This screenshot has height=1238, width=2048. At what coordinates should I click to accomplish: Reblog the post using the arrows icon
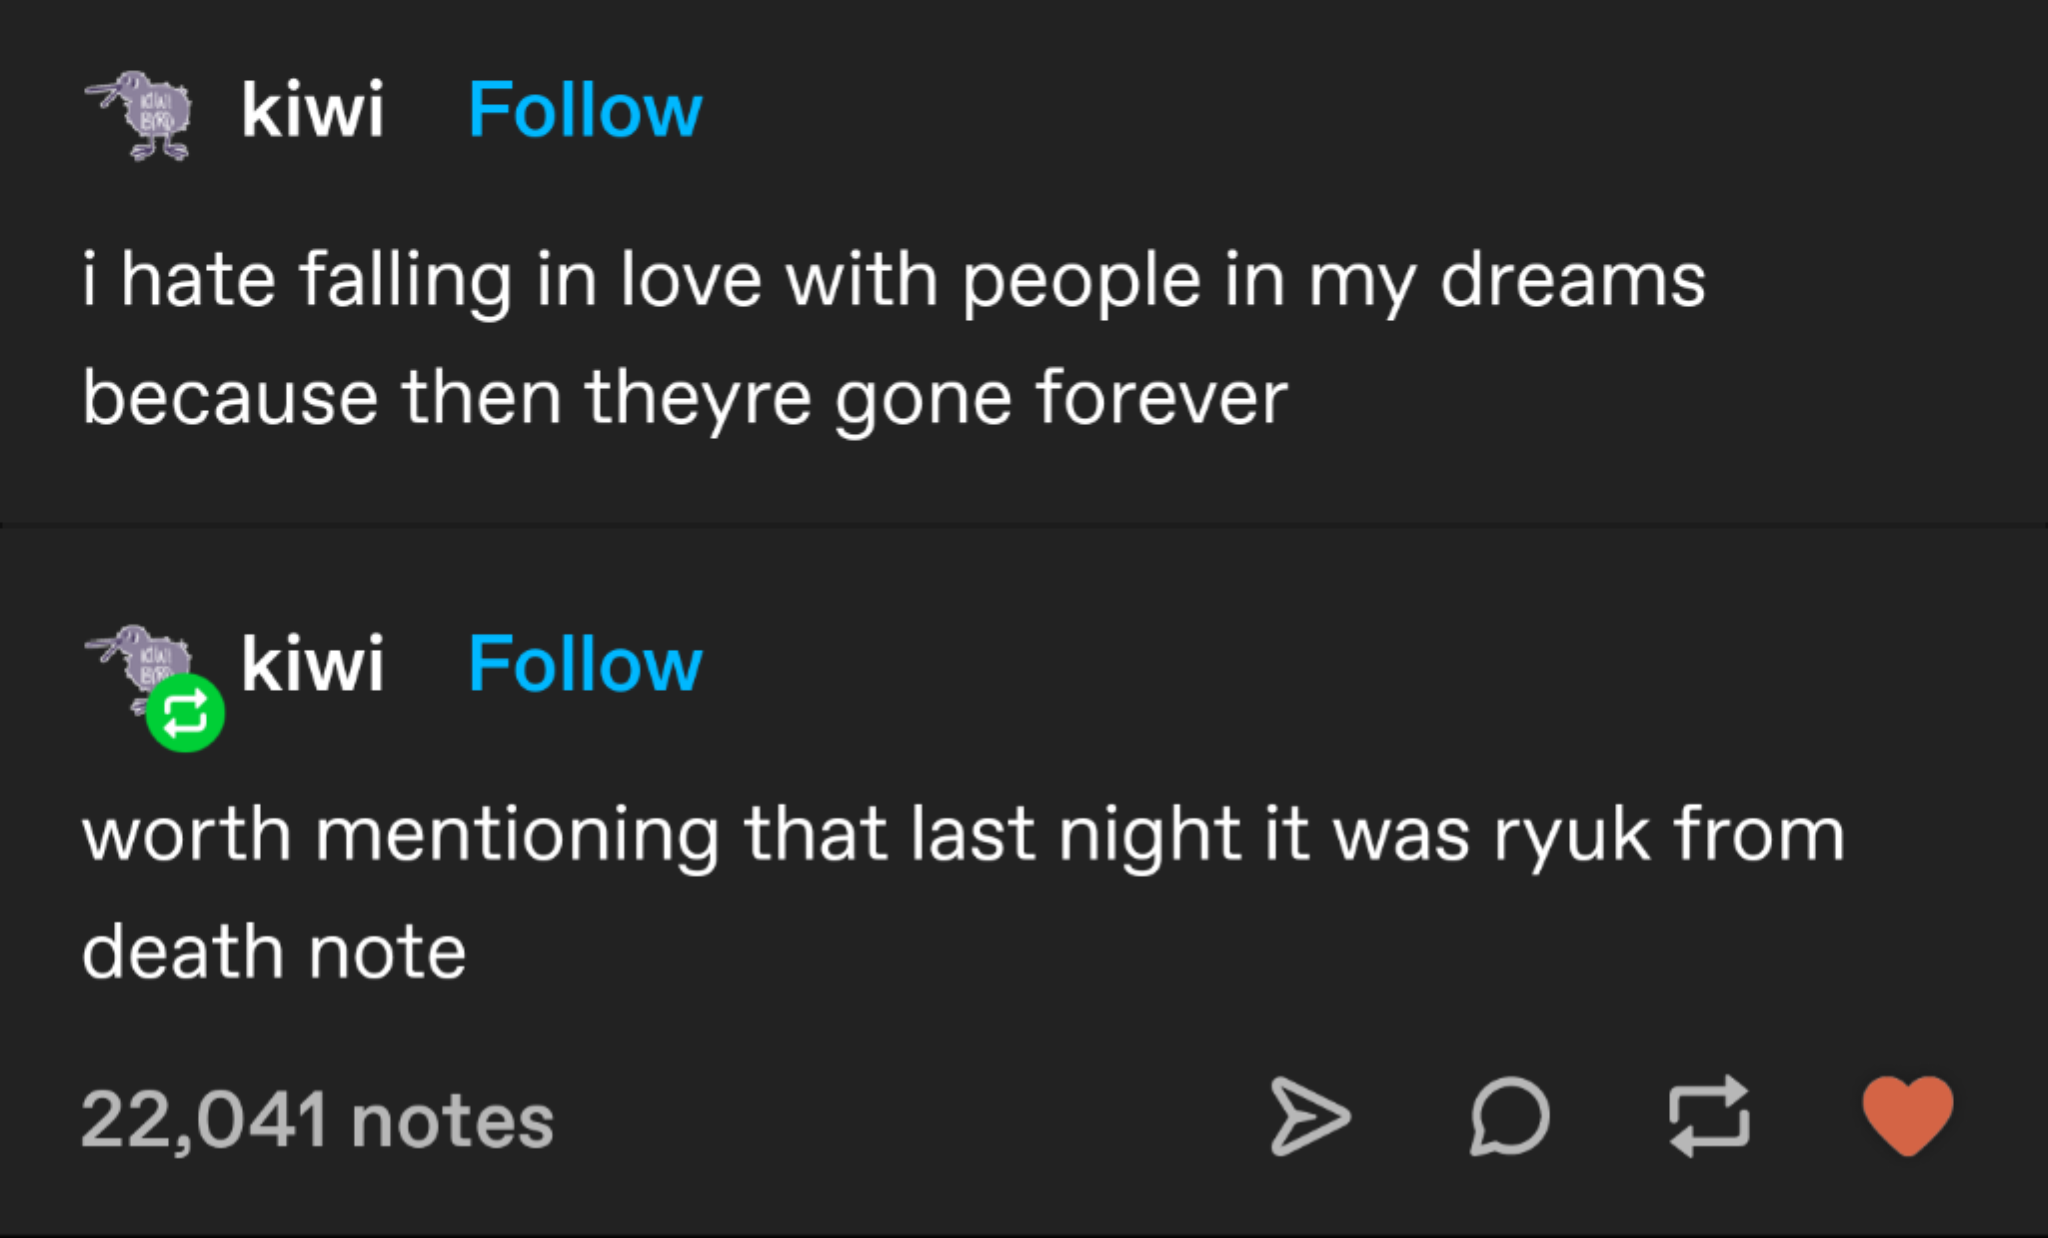tap(1709, 1117)
